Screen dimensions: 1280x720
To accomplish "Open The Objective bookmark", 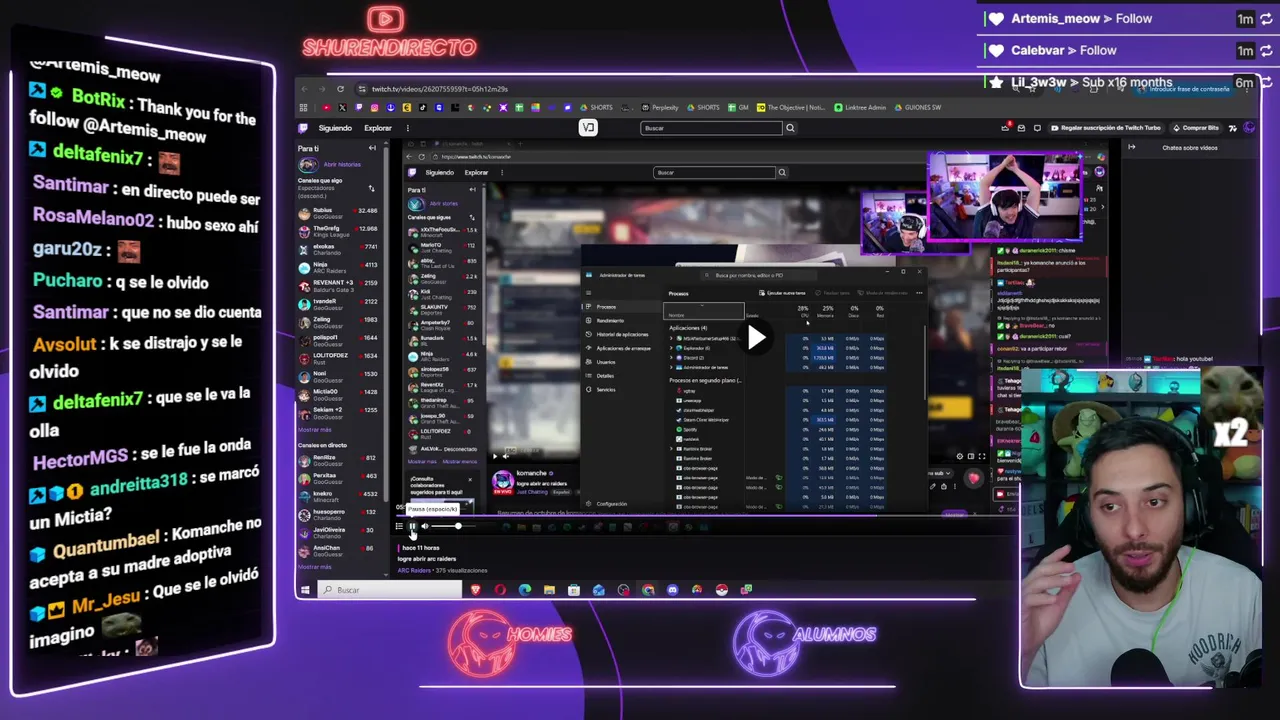I will click(x=792, y=107).
